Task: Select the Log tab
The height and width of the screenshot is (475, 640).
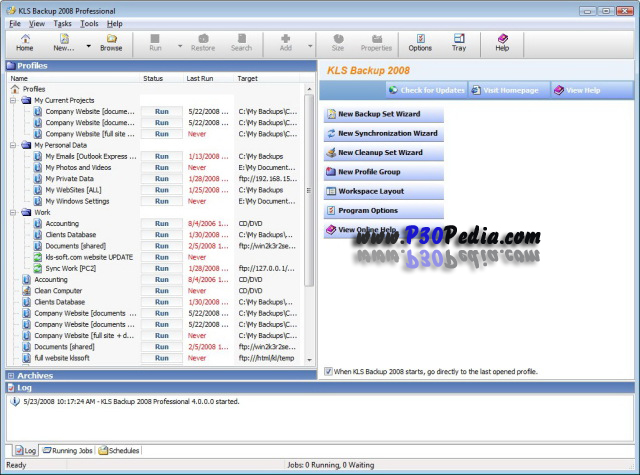Action: [x=25, y=451]
